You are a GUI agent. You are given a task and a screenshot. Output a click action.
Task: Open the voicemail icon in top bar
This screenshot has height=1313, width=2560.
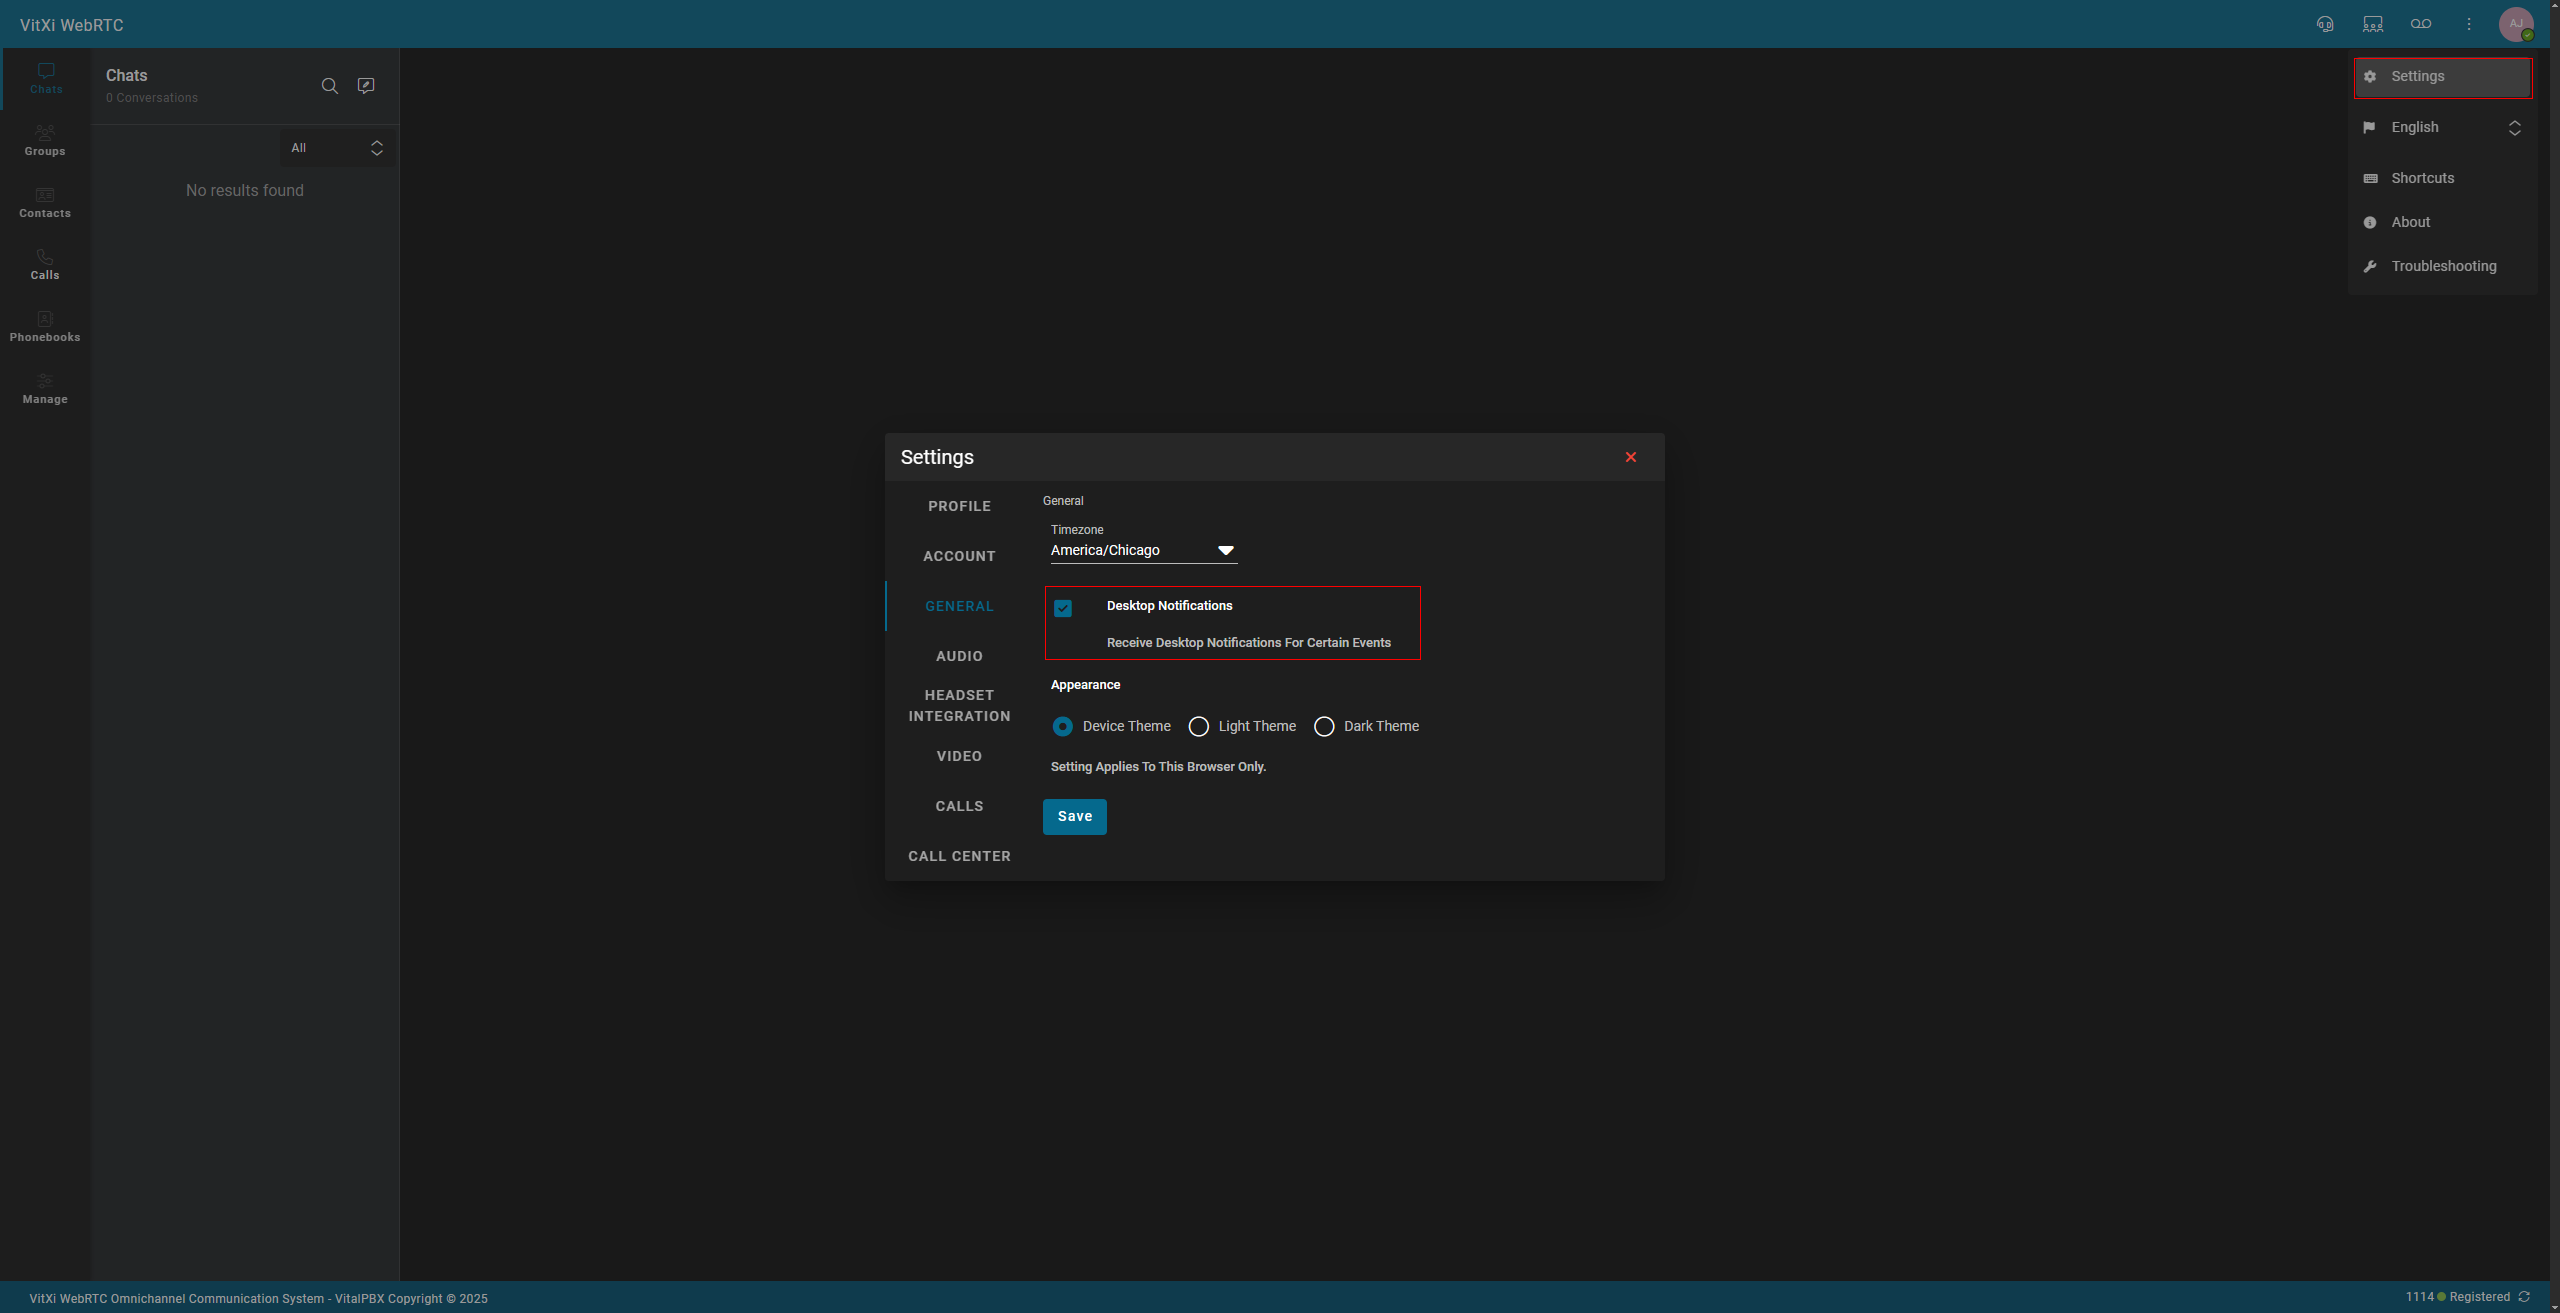click(x=2421, y=24)
